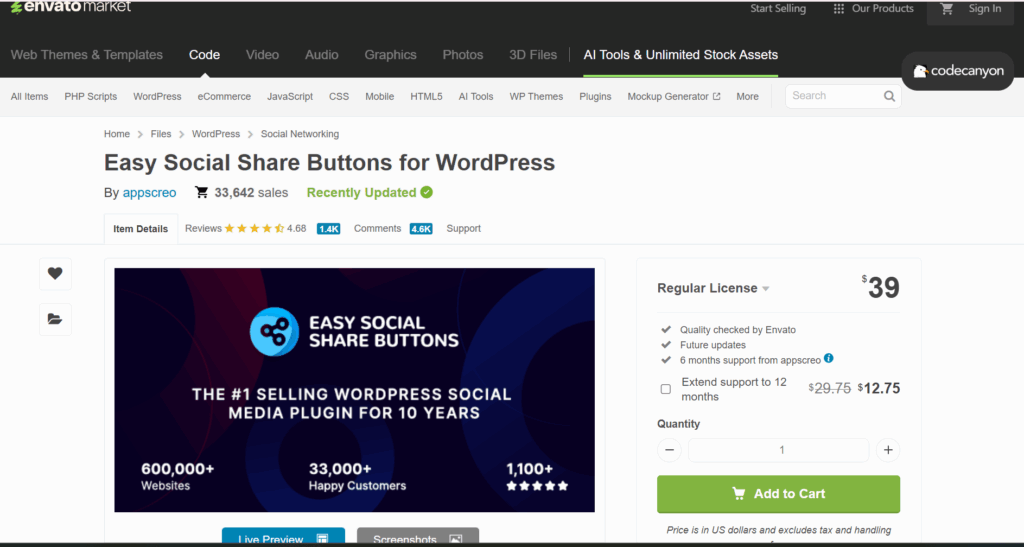Open the Graphics category
This screenshot has height=547, width=1024.
pyautogui.click(x=391, y=55)
